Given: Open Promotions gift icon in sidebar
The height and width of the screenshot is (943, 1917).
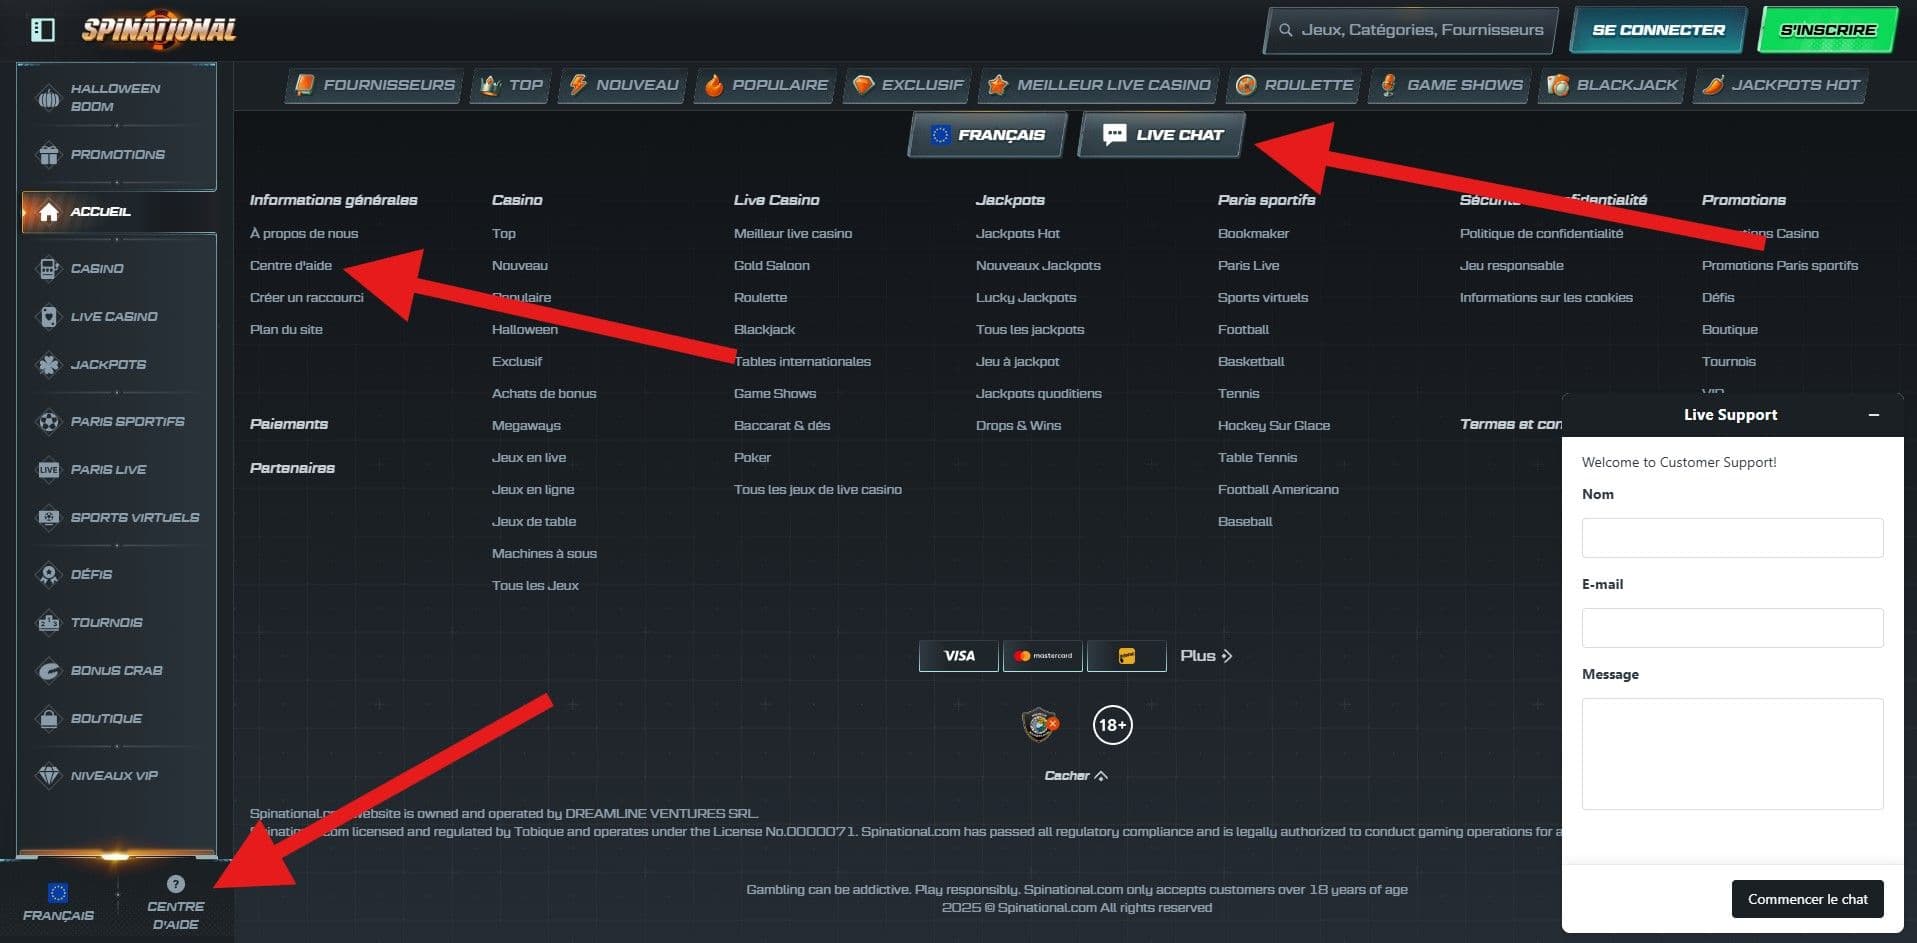Looking at the screenshot, I should click(x=48, y=155).
